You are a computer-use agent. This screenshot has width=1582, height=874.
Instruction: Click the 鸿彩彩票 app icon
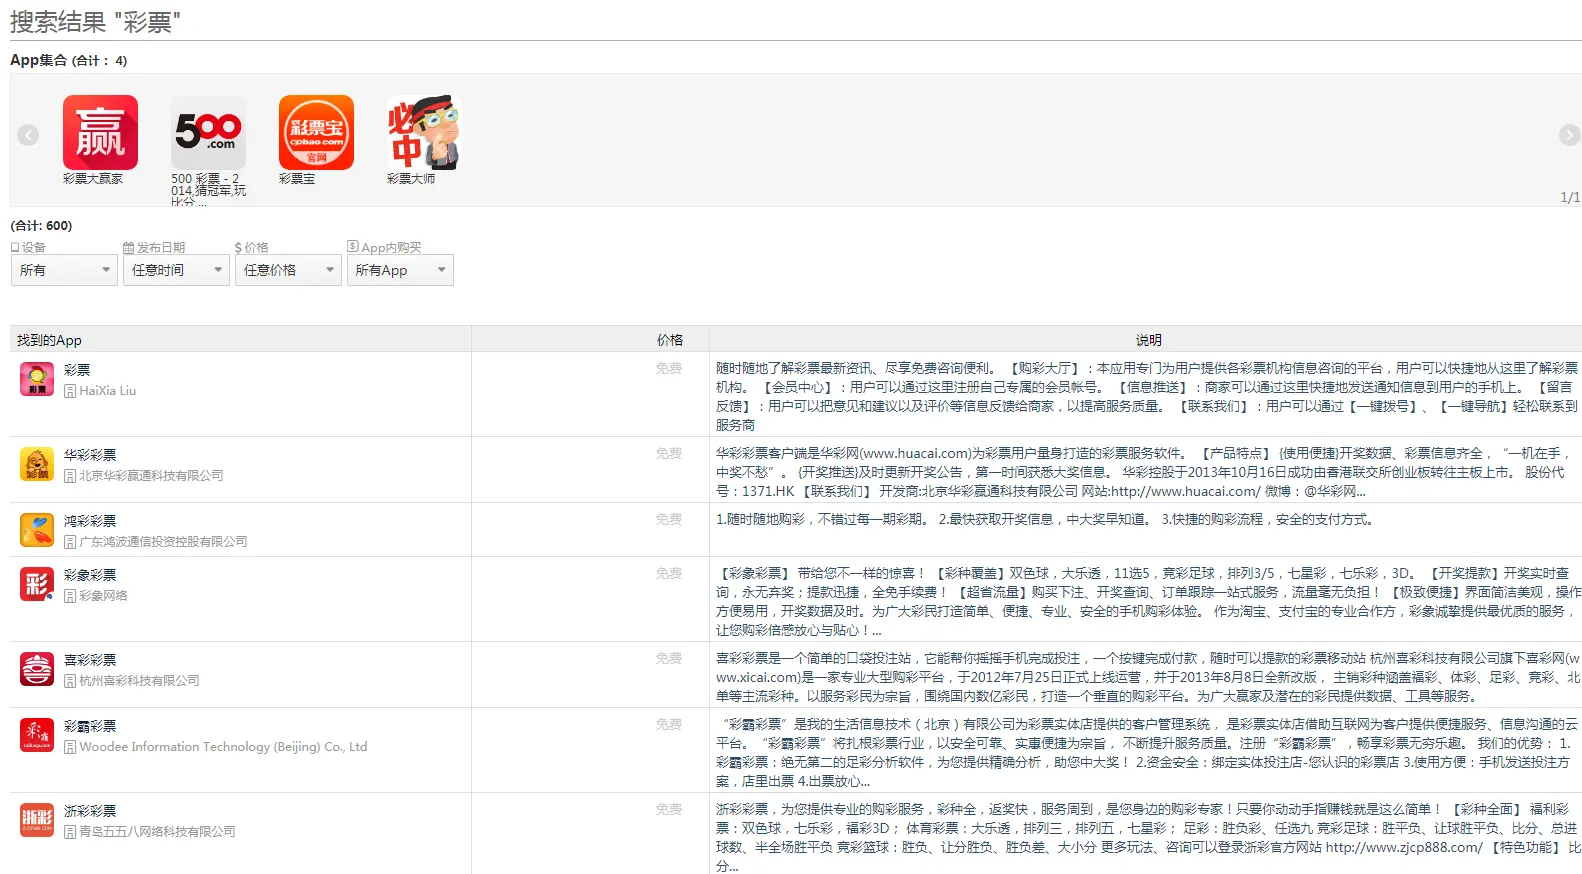pyautogui.click(x=37, y=530)
